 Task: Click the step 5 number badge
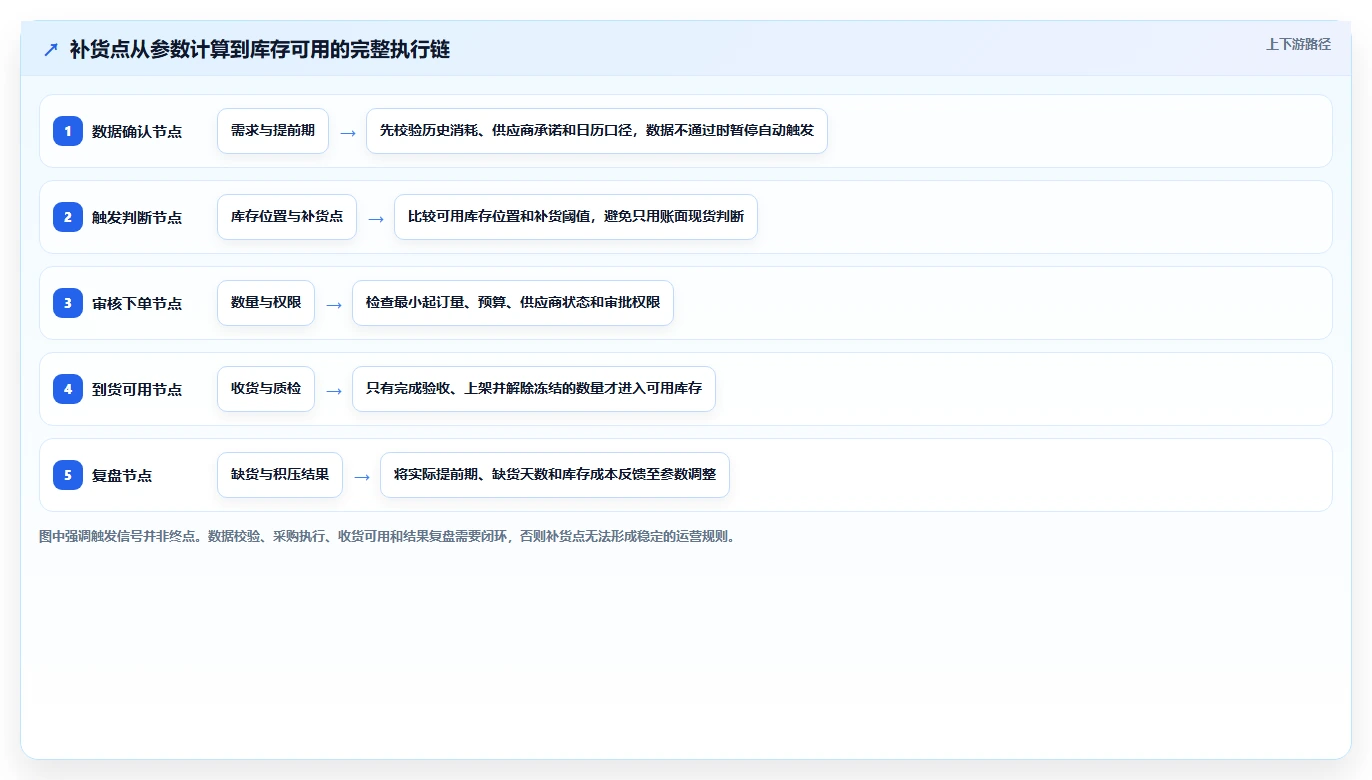click(68, 475)
